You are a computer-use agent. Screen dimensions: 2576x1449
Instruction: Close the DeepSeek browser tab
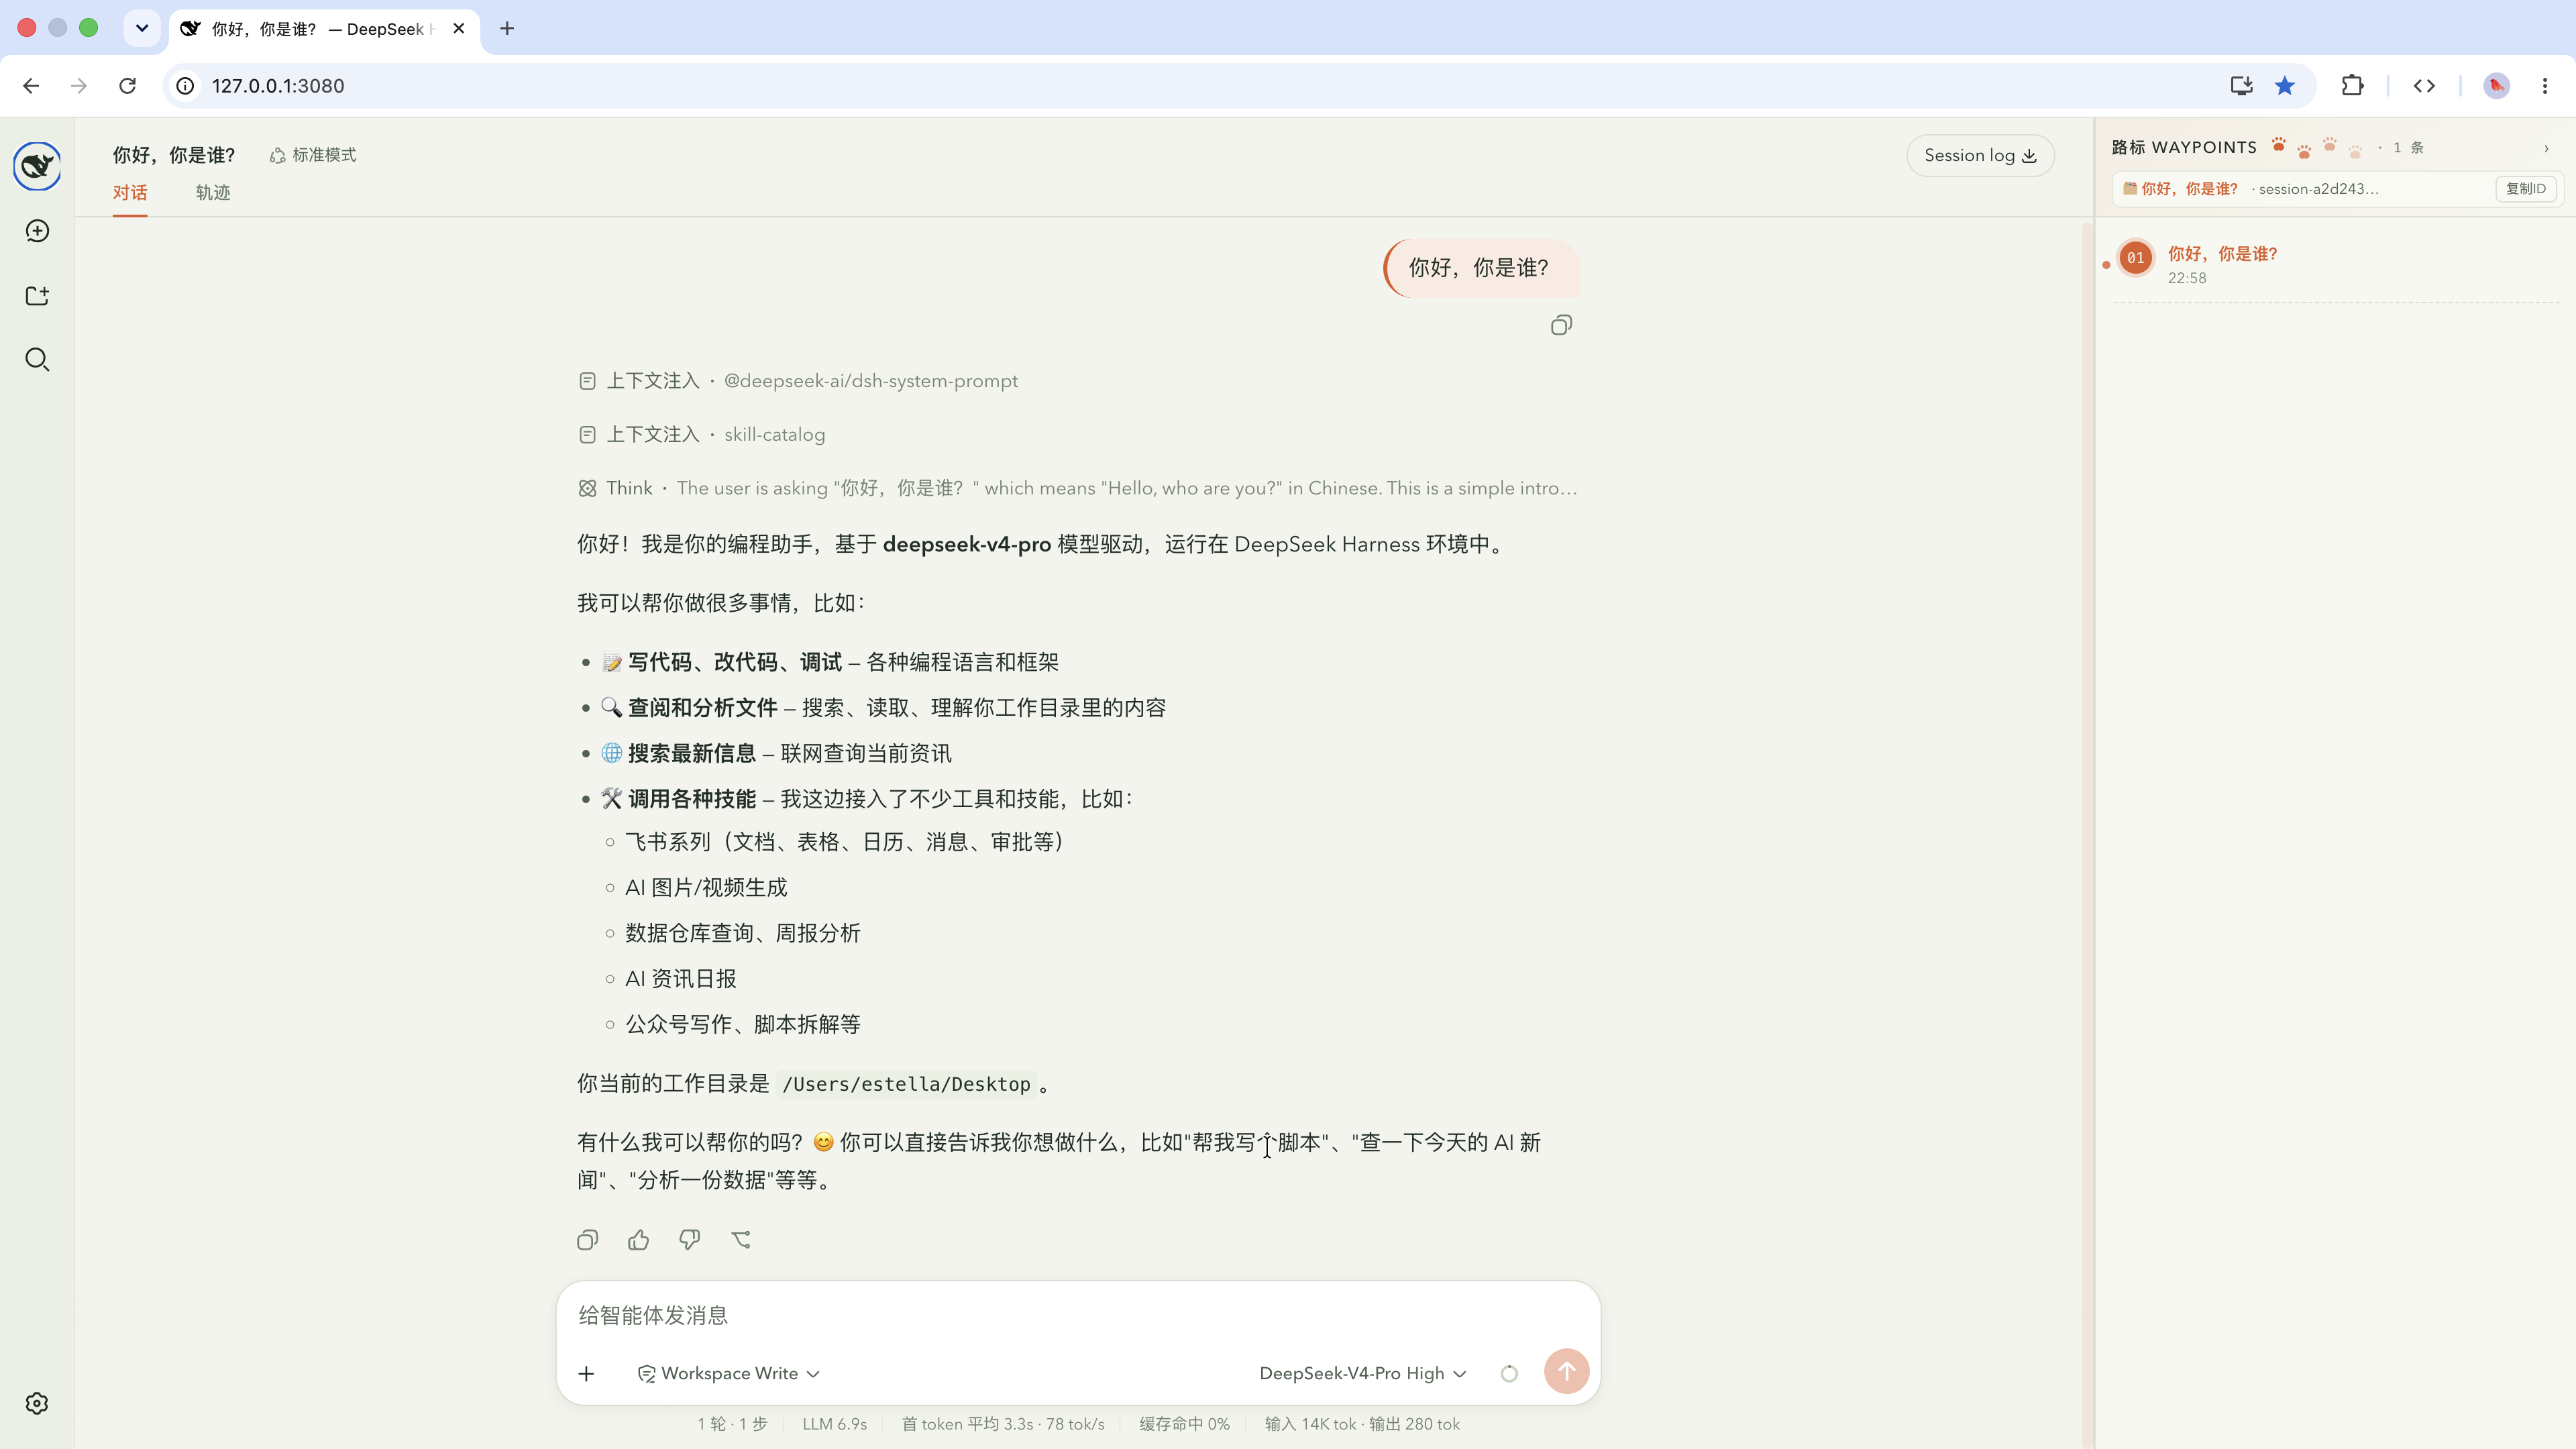click(459, 28)
